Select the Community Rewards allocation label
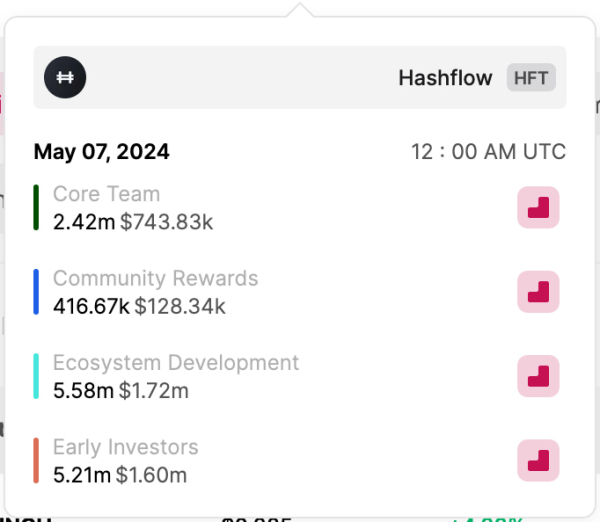This screenshot has width=600, height=522. (x=155, y=278)
